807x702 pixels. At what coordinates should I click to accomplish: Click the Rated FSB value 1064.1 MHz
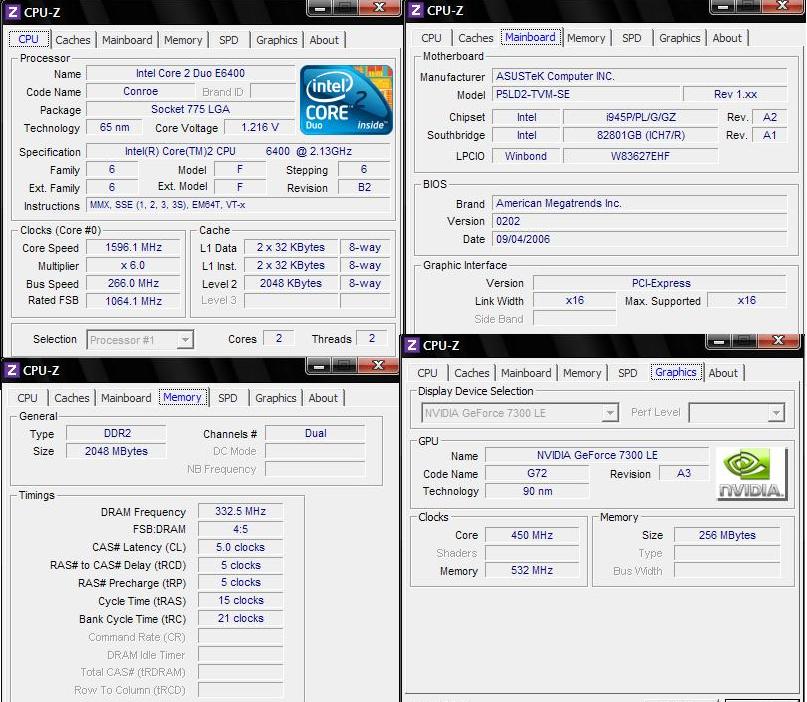(133, 301)
